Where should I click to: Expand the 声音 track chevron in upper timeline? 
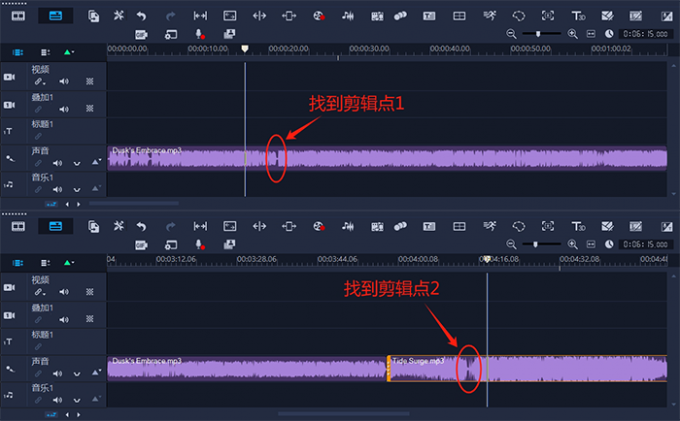pyautogui.click(x=77, y=163)
